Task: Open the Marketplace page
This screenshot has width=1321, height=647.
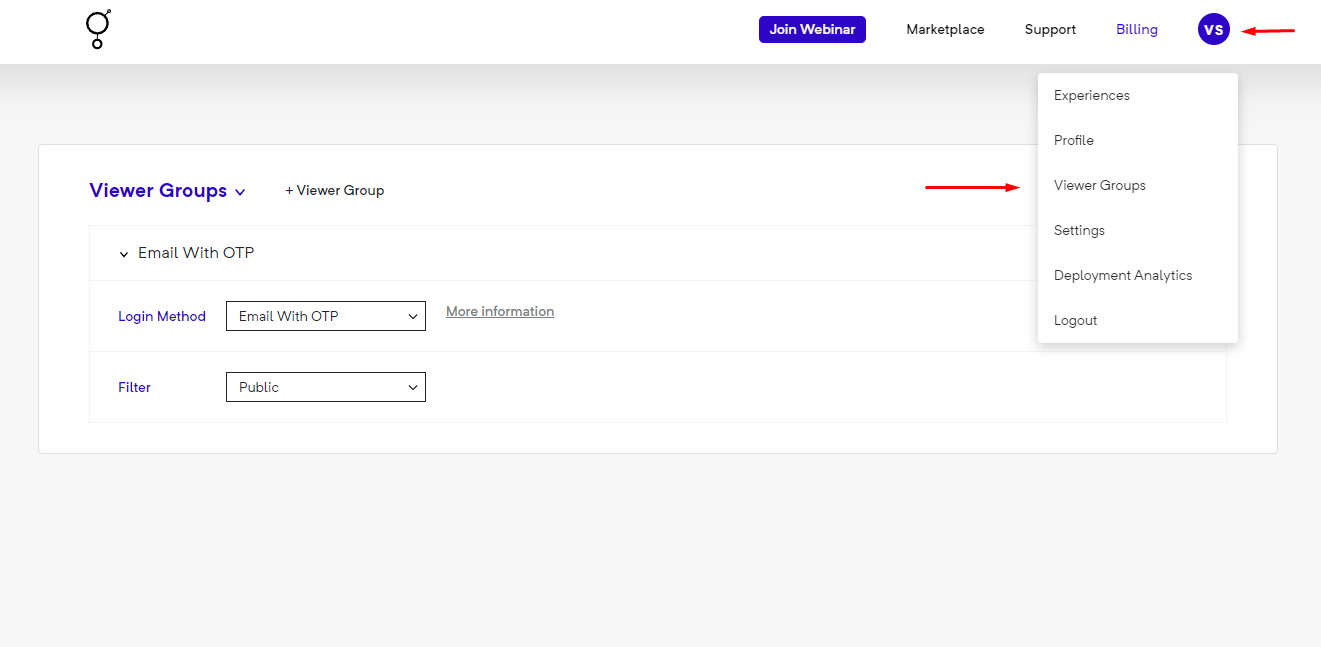Action: (944, 29)
